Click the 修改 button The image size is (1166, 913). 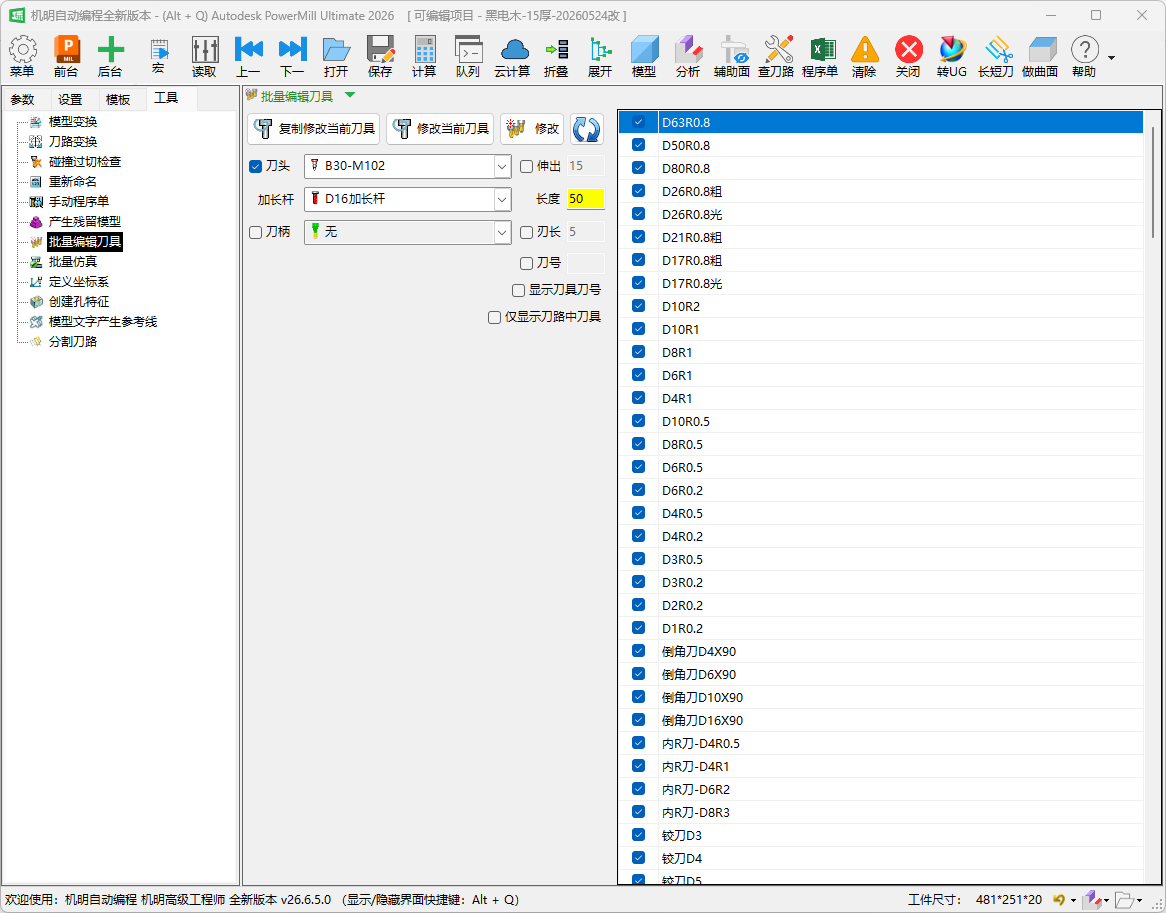[532, 129]
